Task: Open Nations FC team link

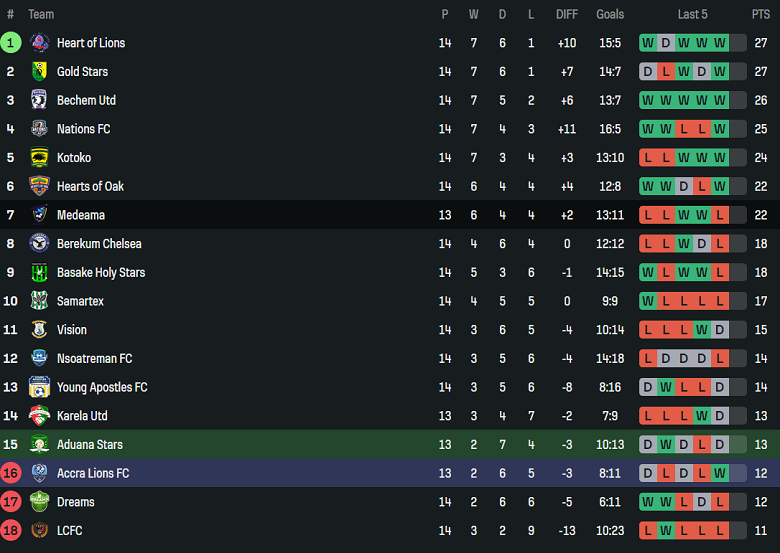Action: [x=84, y=129]
